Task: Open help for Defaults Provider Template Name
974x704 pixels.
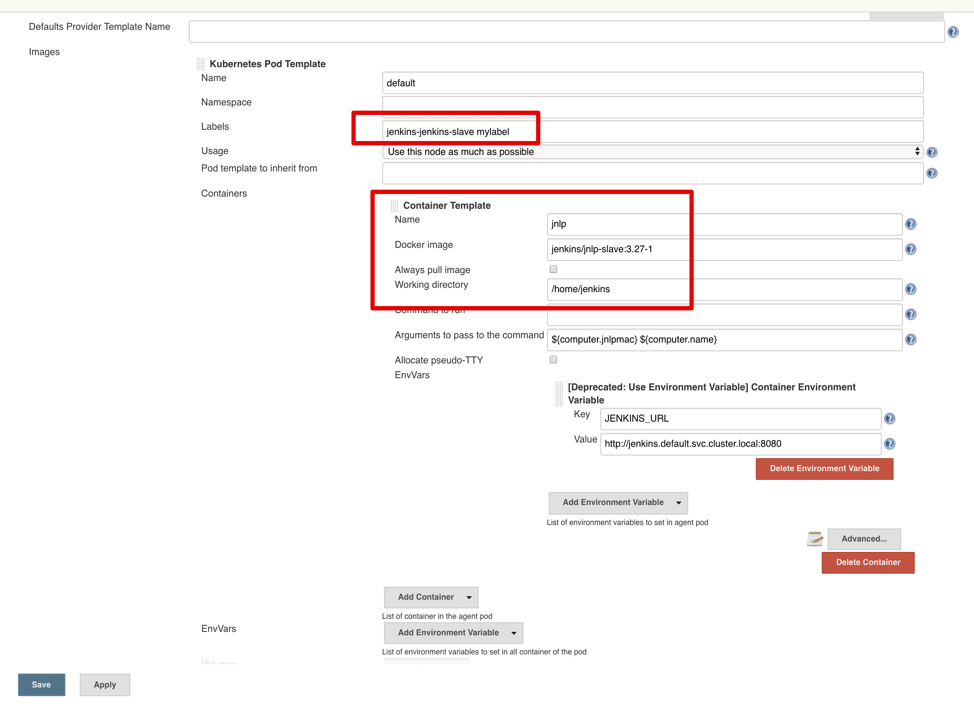Action: pyautogui.click(x=952, y=32)
